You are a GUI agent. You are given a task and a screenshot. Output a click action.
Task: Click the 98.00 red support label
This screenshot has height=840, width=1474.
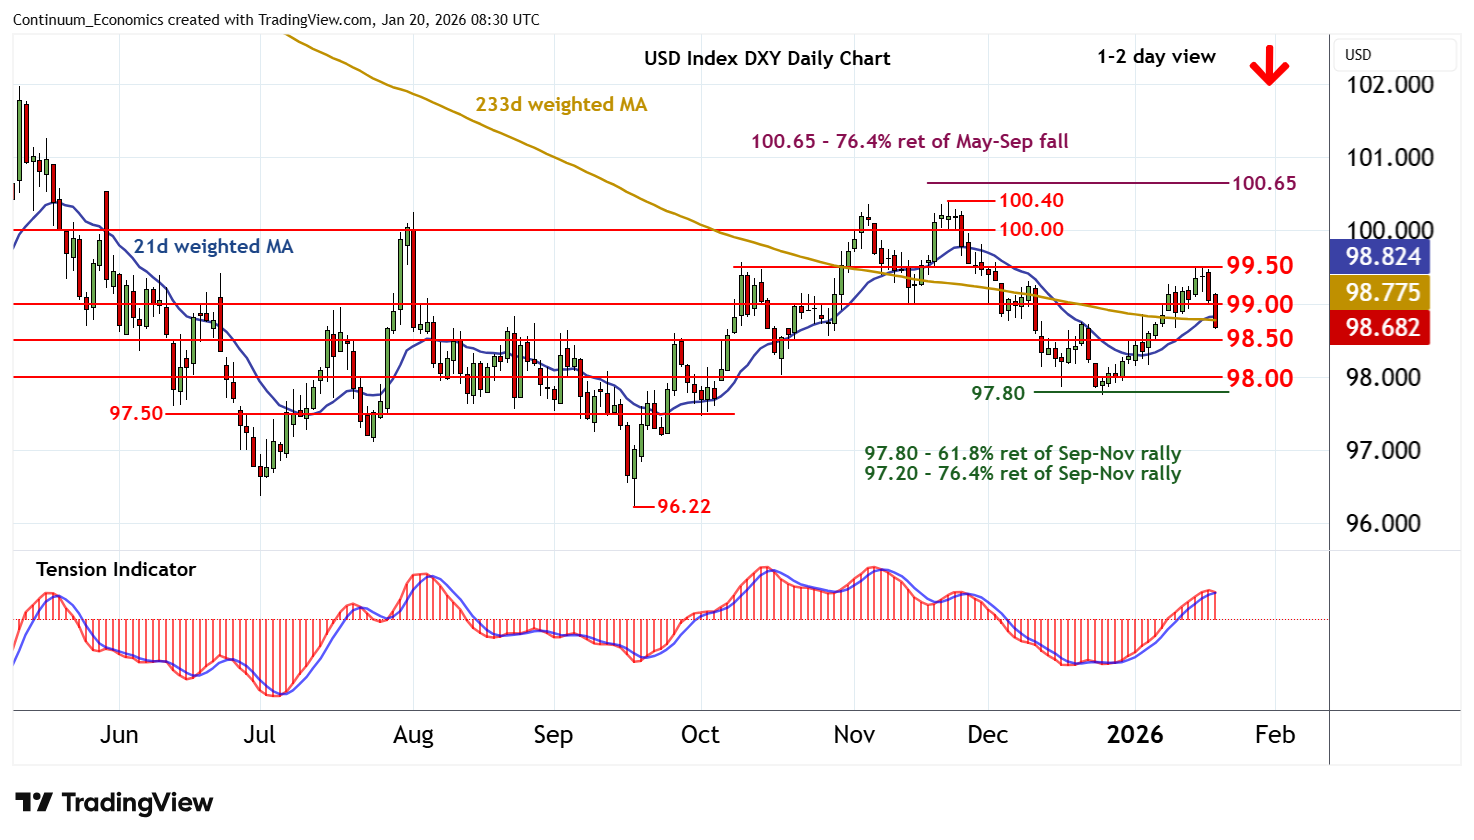[1260, 378]
